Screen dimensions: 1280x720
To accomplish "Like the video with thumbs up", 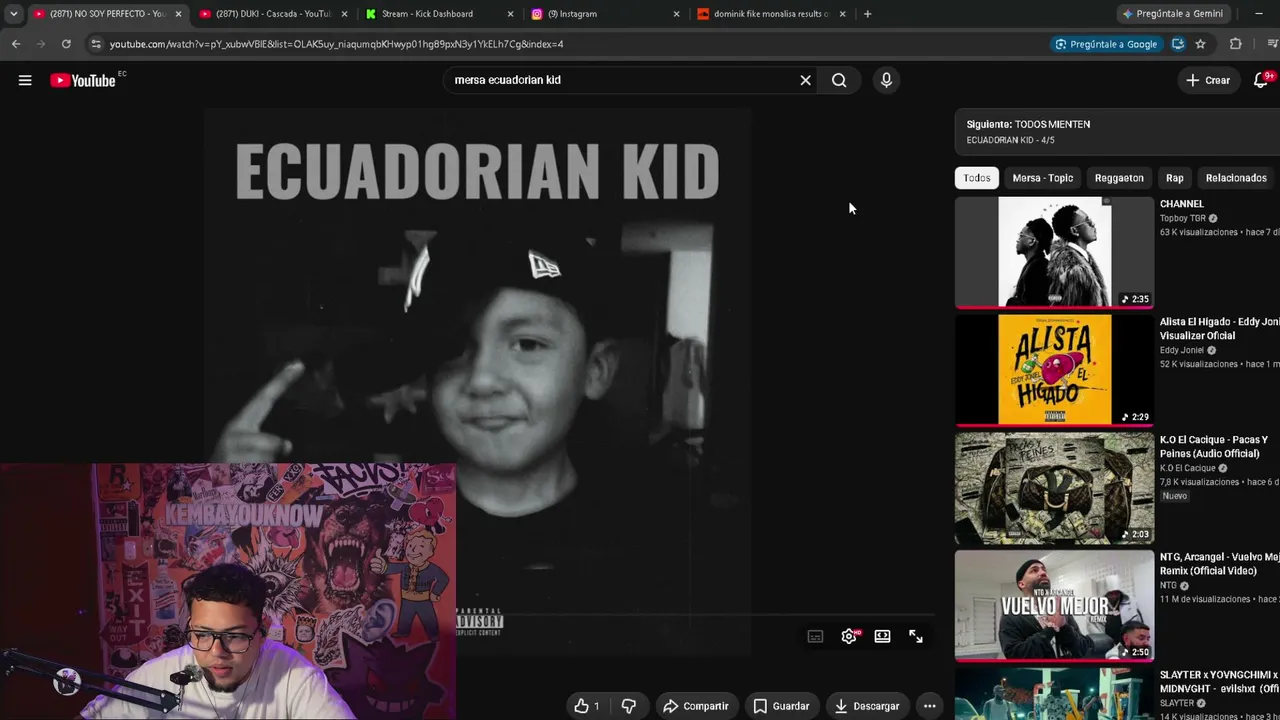I will [x=587, y=706].
